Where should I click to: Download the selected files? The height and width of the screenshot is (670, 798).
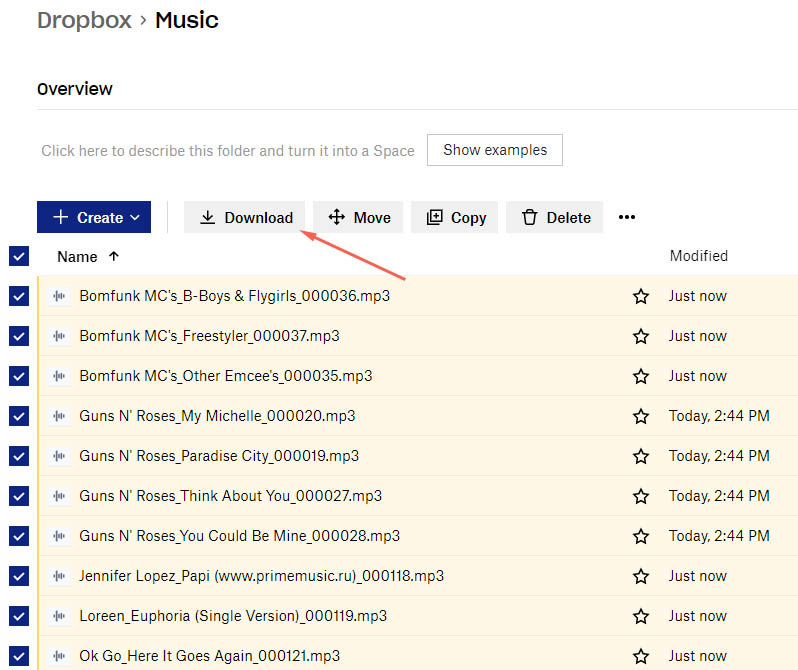pyautogui.click(x=244, y=217)
